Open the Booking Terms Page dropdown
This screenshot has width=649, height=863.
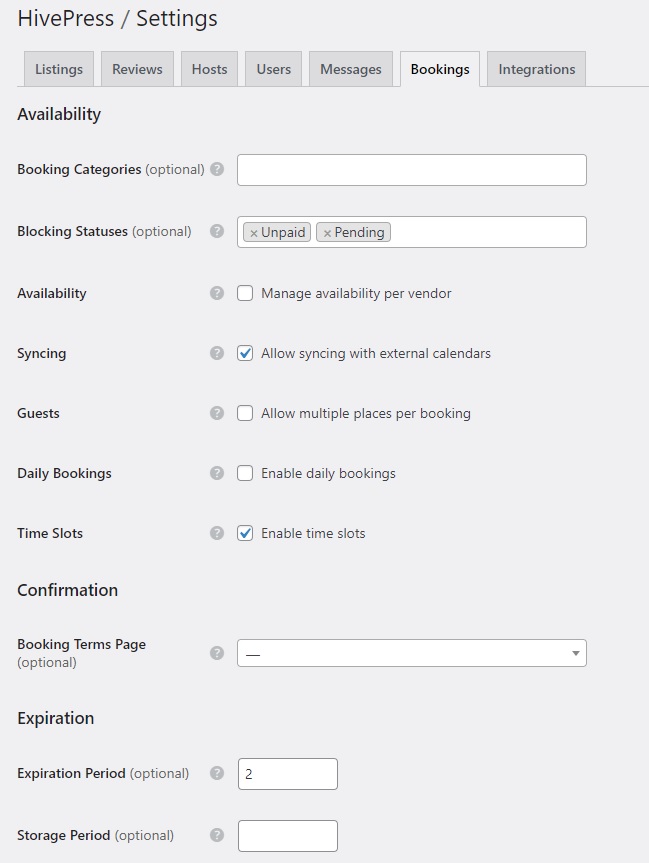coord(411,653)
